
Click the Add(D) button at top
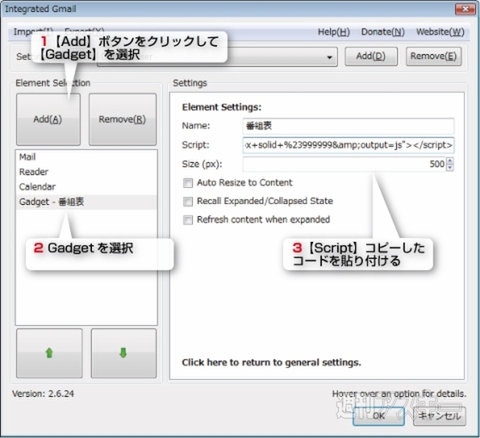(x=371, y=56)
